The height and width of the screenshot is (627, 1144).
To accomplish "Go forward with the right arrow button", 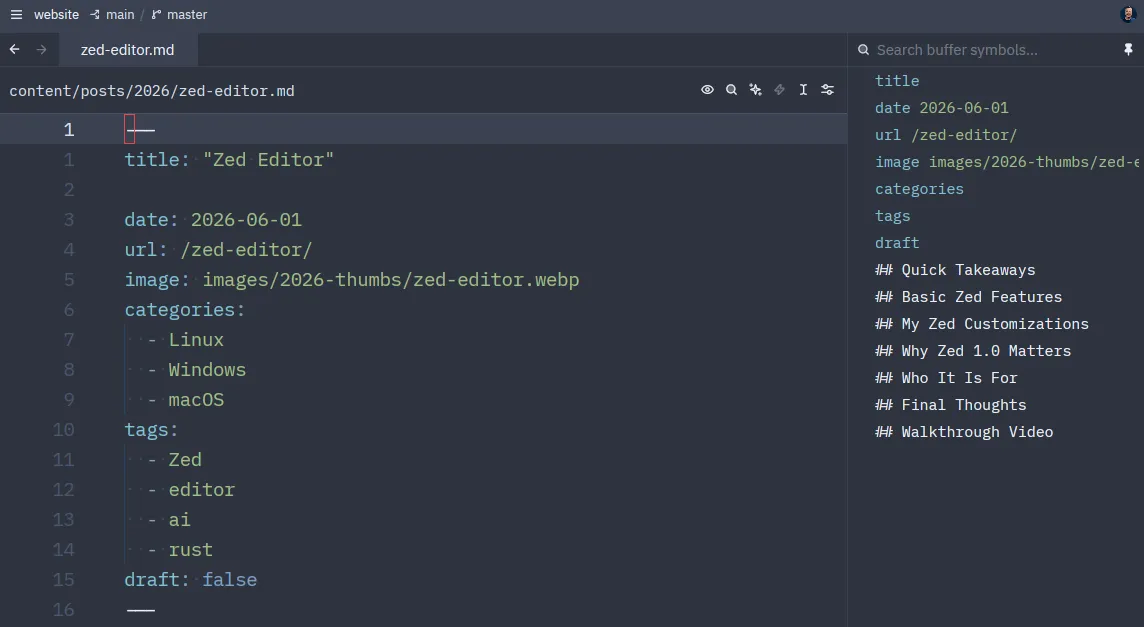I will pyautogui.click(x=42, y=50).
